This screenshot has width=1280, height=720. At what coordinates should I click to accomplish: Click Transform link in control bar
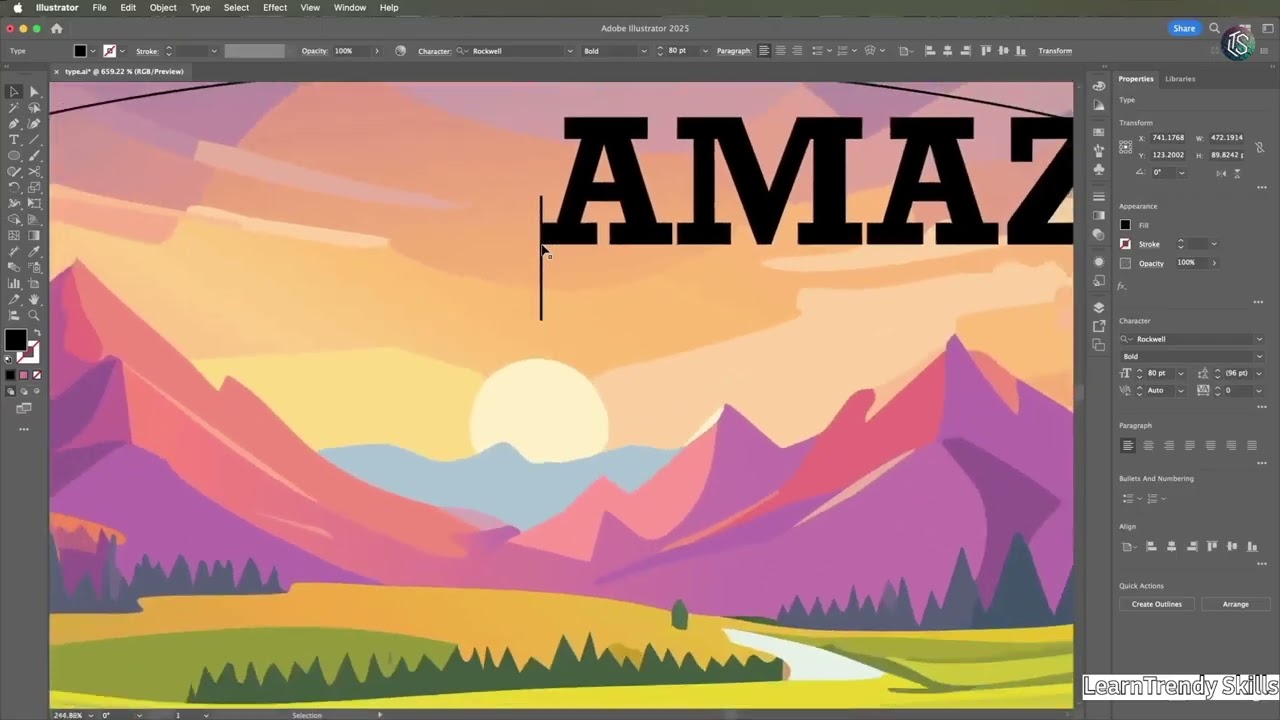coord(1055,51)
